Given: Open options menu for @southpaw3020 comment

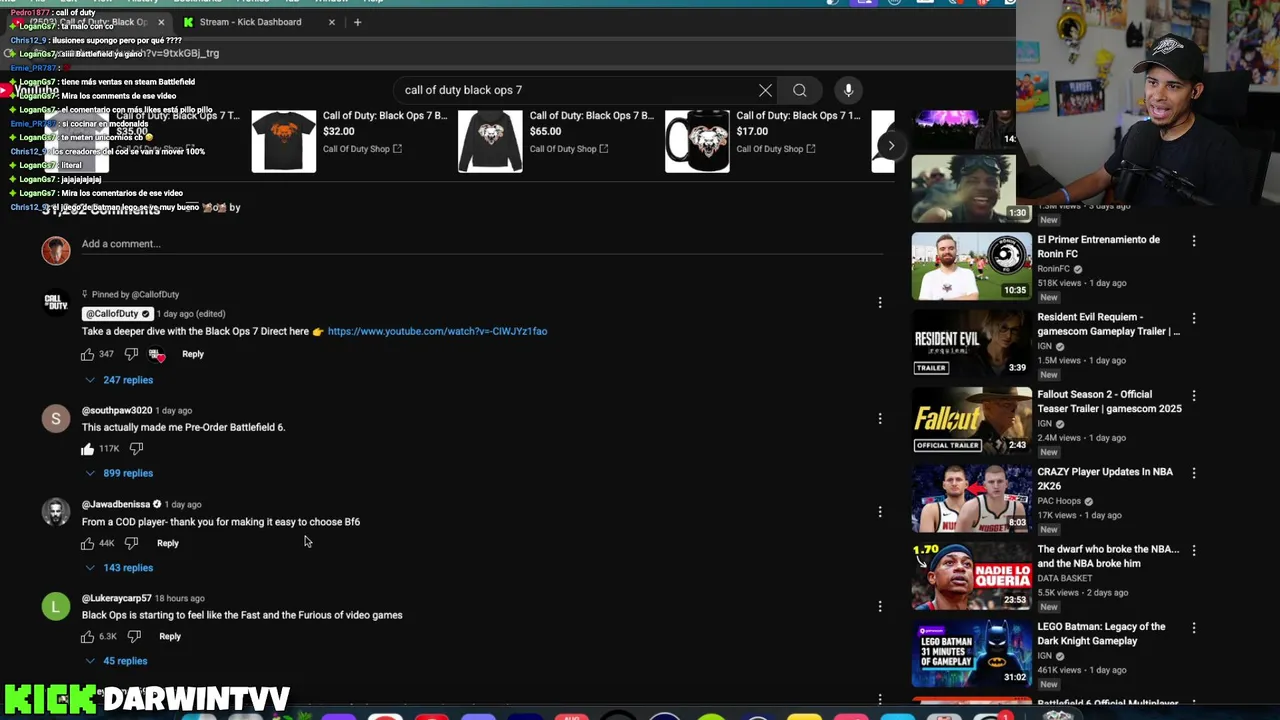Looking at the screenshot, I should pos(880,418).
